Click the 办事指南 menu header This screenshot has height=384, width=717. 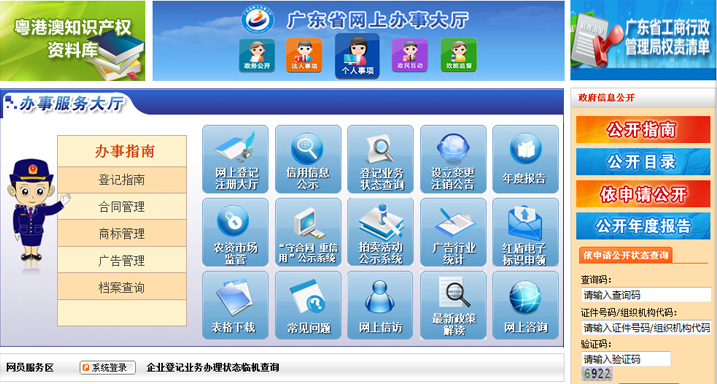pos(122,151)
